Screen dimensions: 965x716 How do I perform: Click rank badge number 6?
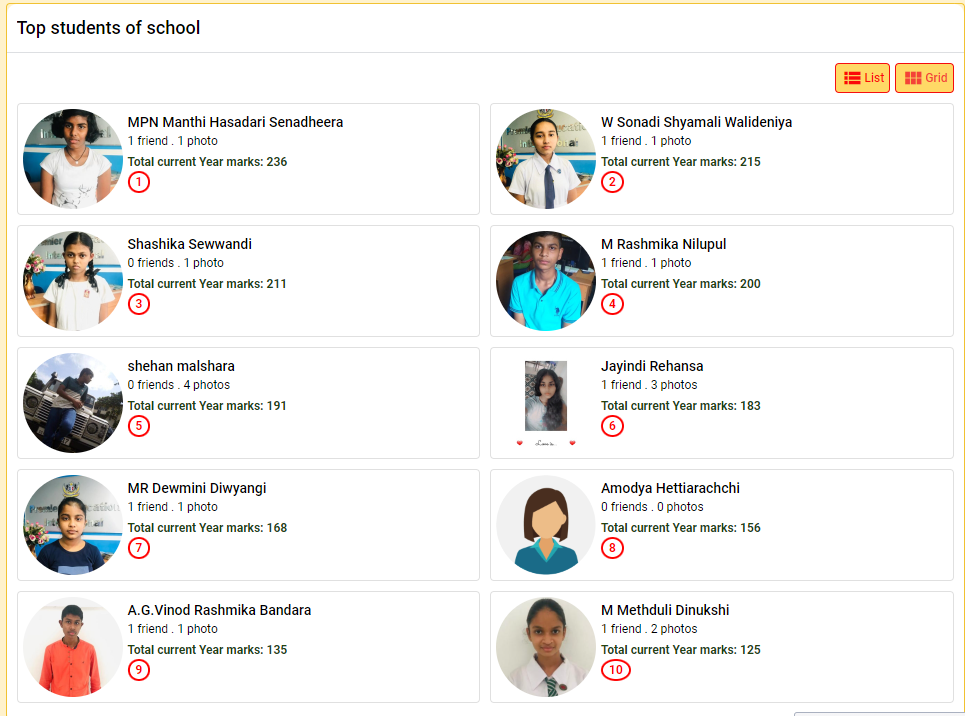pyautogui.click(x=612, y=426)
